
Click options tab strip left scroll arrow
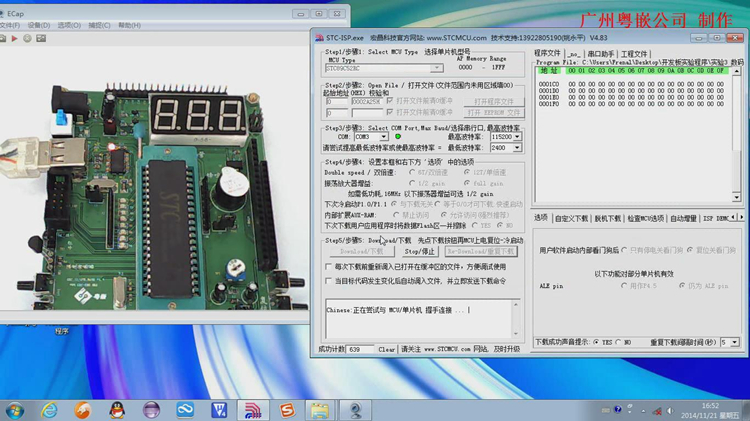click(x=734, y=217)
